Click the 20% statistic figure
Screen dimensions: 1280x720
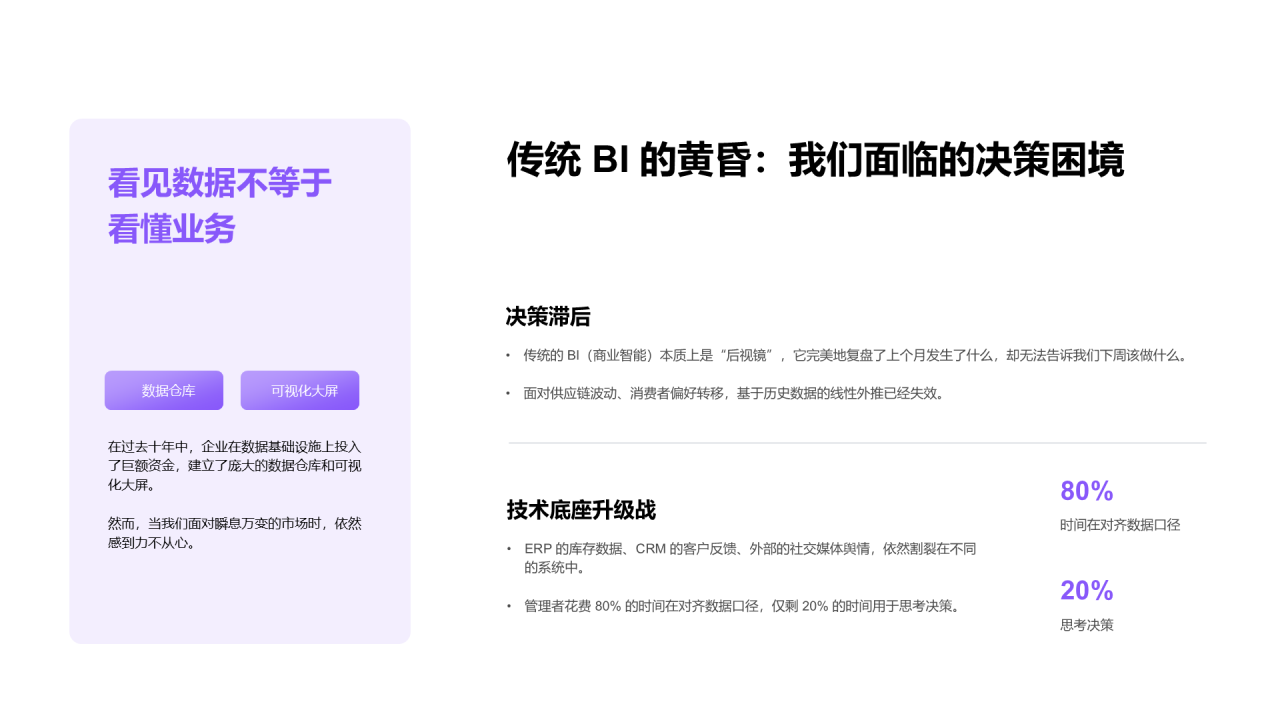coord(1086,591)
